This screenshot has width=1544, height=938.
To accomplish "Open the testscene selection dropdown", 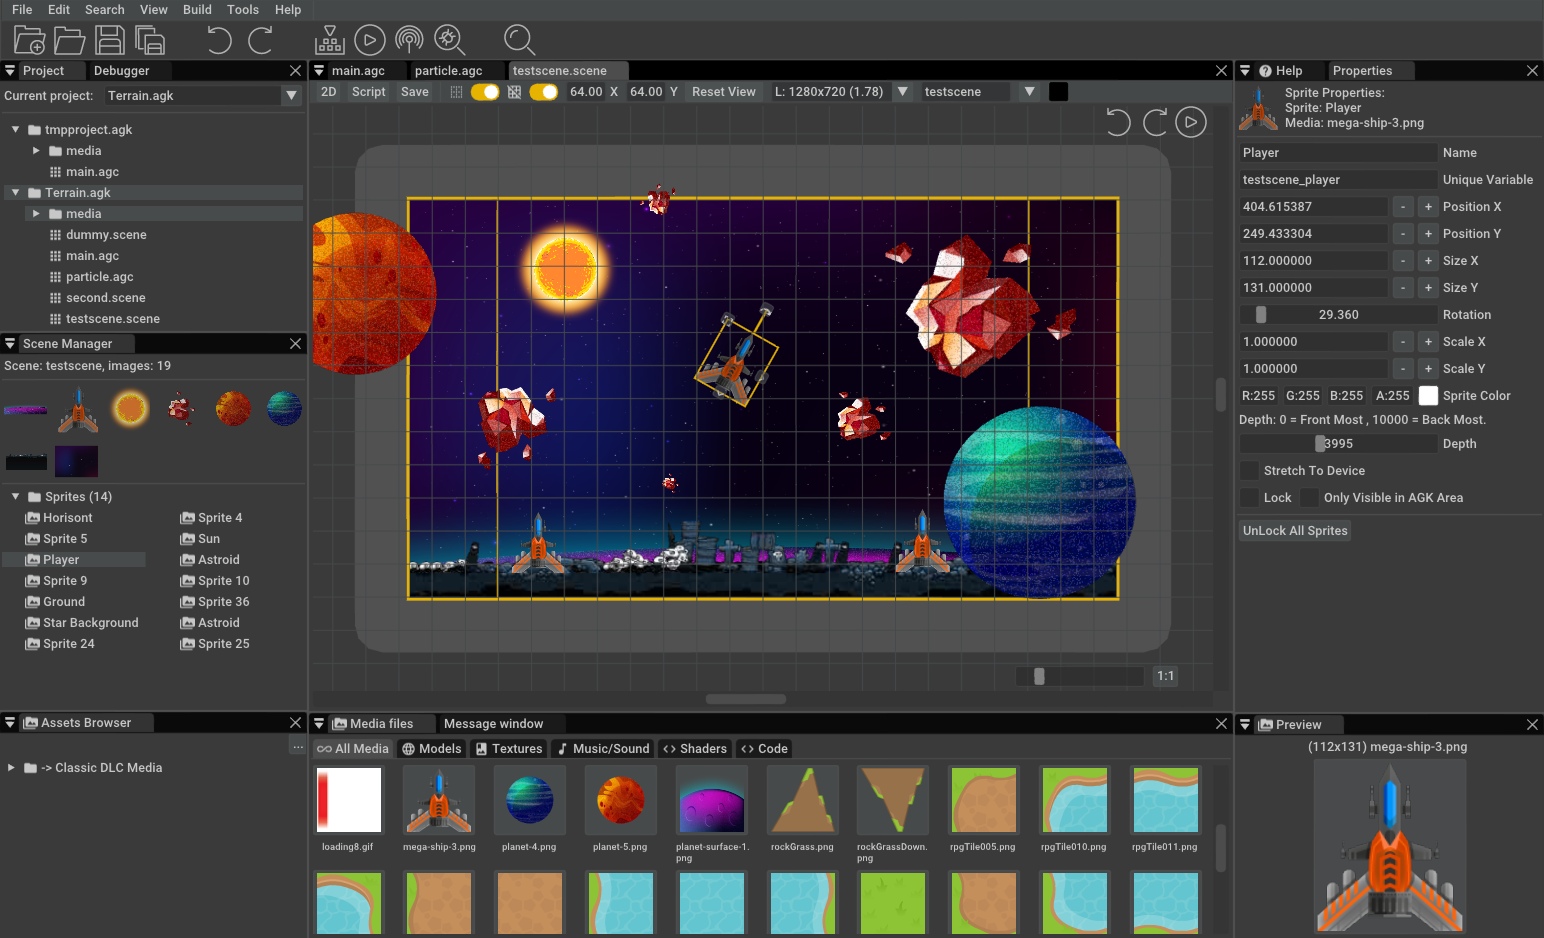I will click(x=1029, y=92).
